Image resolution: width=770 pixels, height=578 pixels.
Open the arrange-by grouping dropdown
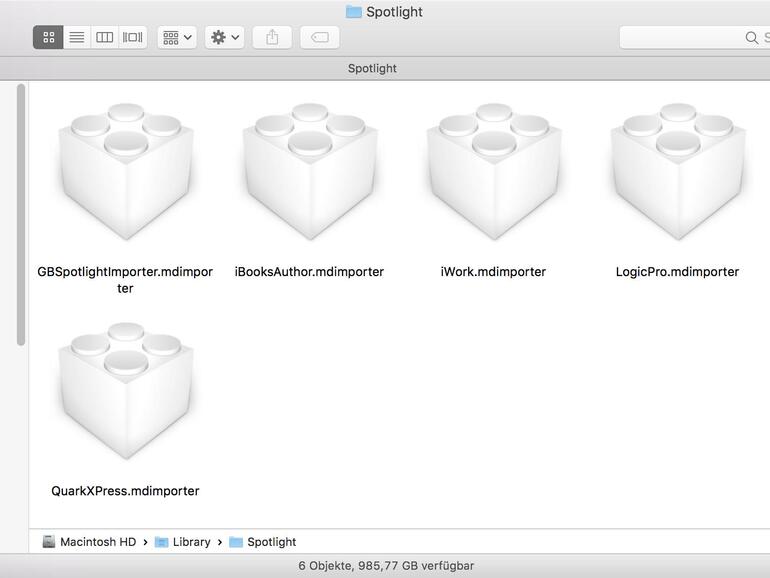[x=177, y=37]
